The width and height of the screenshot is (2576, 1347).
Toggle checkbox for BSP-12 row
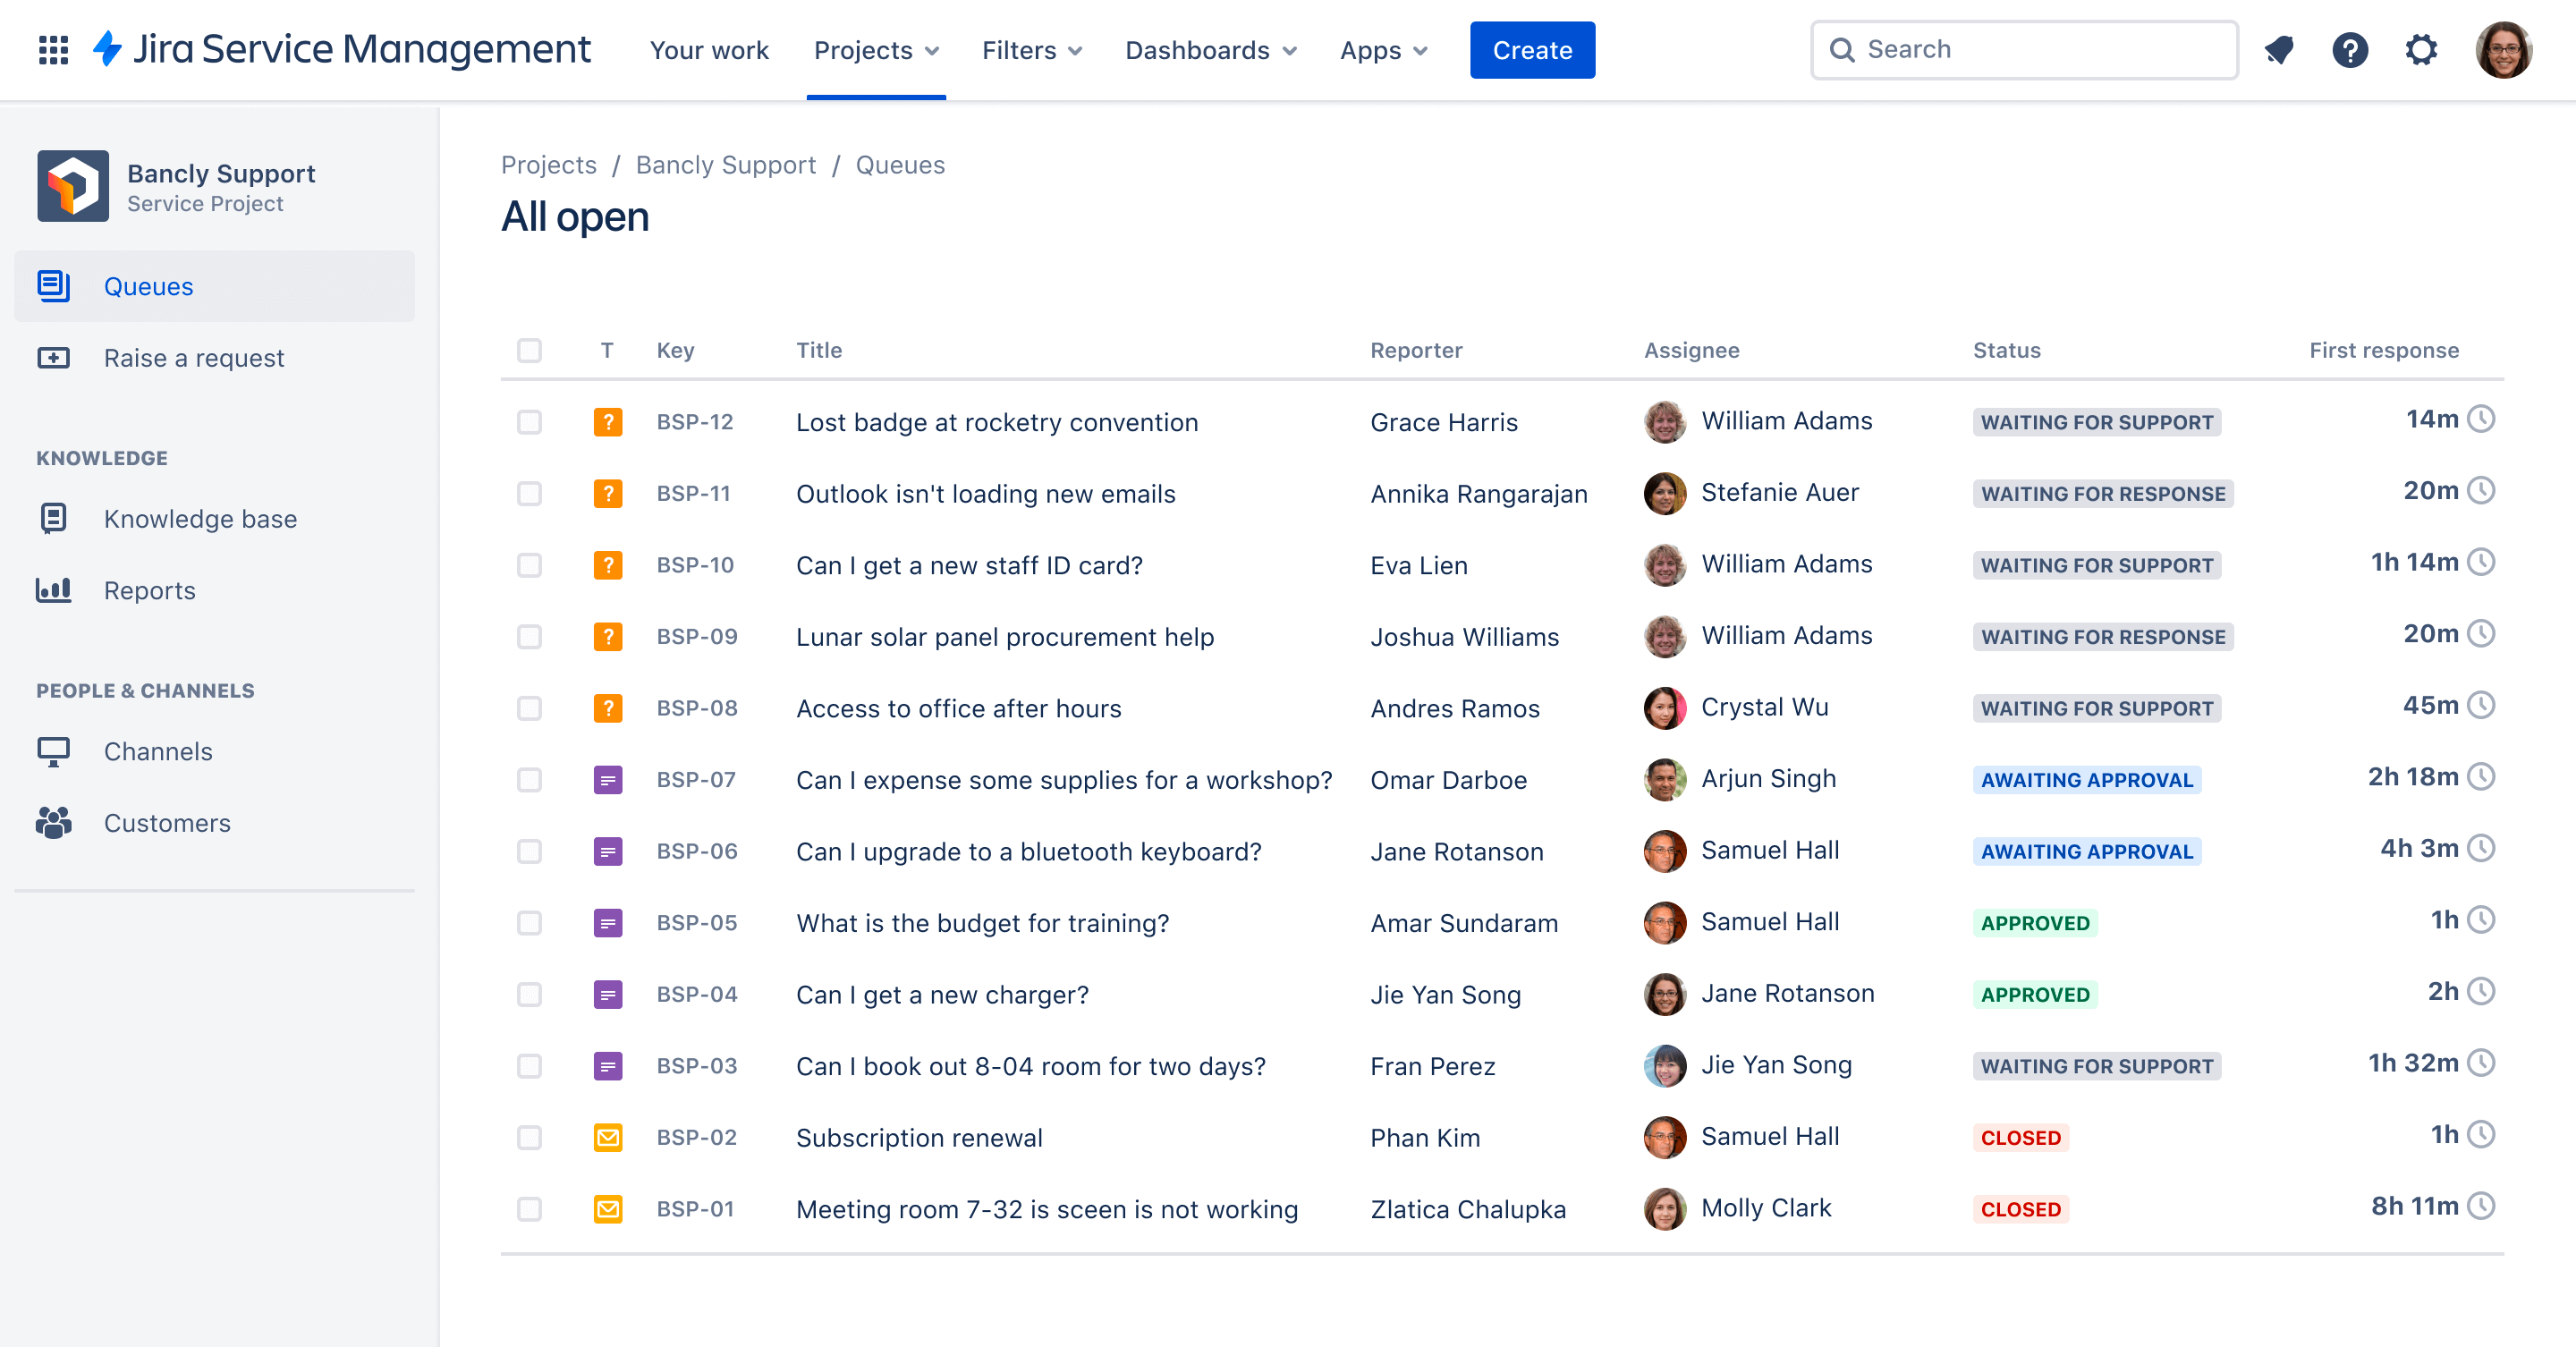tap(530, 420)
